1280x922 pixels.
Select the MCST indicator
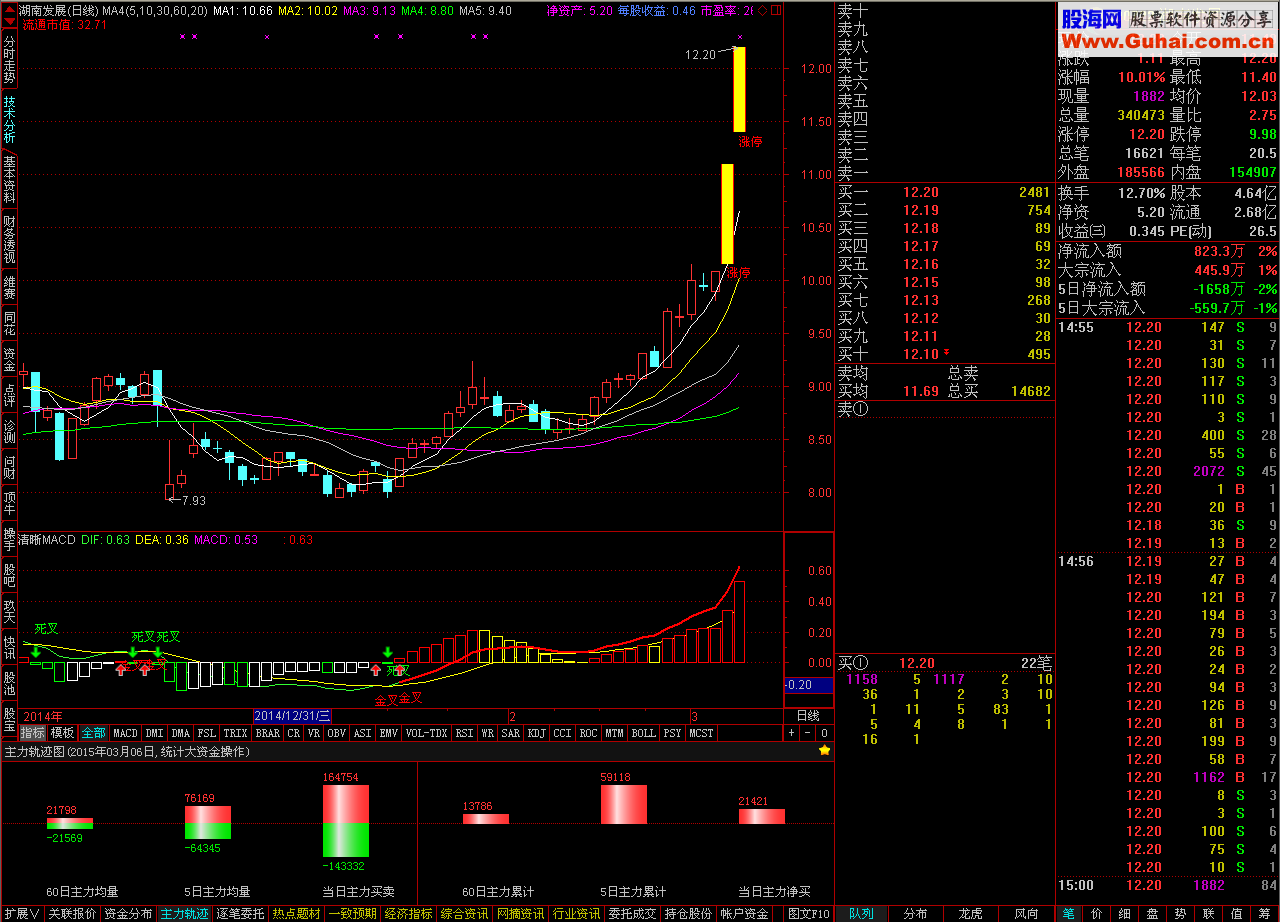[x=702, y=733]
